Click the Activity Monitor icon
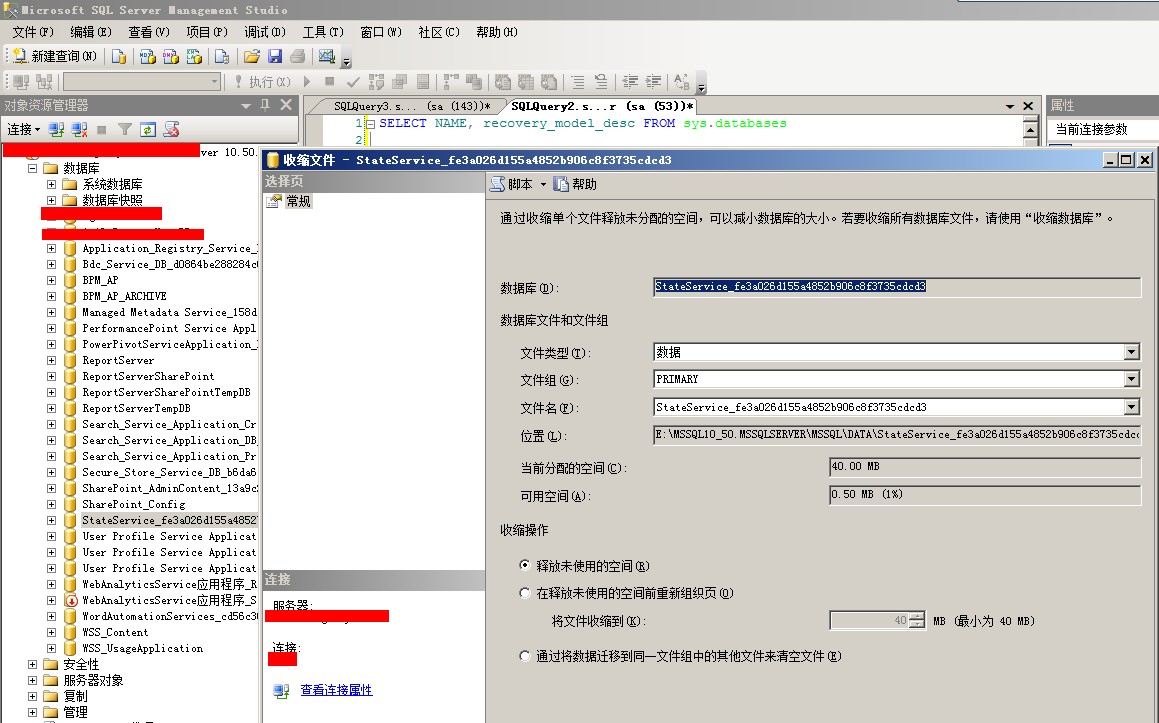Viewport: 1159px width, 723px height. 326,56
